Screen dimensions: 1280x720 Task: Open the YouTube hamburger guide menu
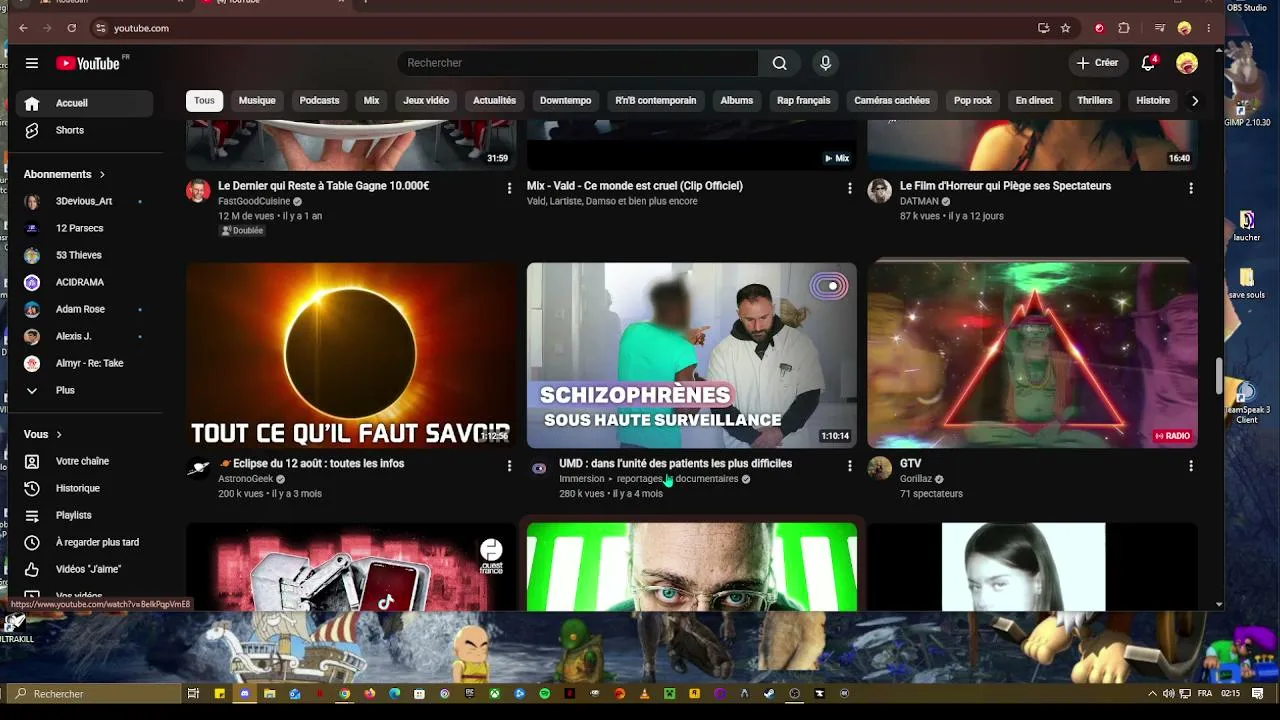click(x=32, y=63)
